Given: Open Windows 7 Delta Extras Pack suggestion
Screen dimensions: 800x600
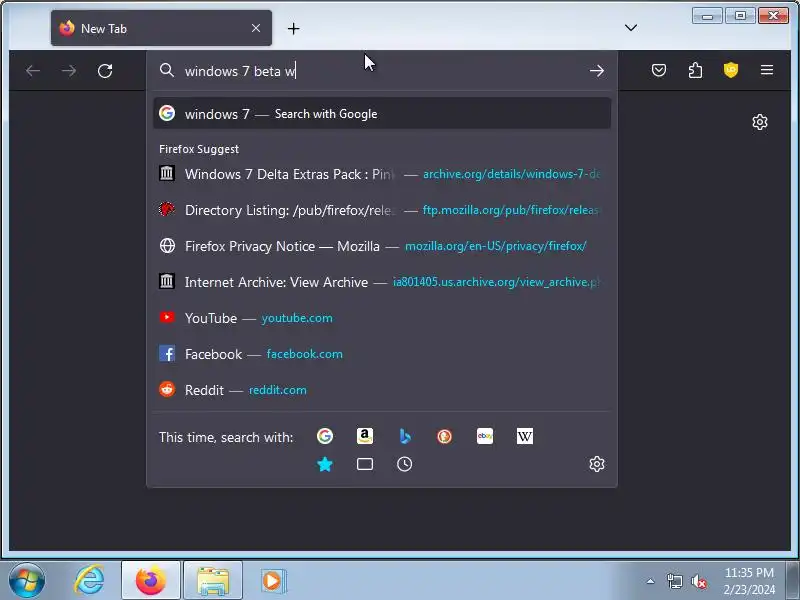Looking at the screenshot, I should tap(382, 174).
